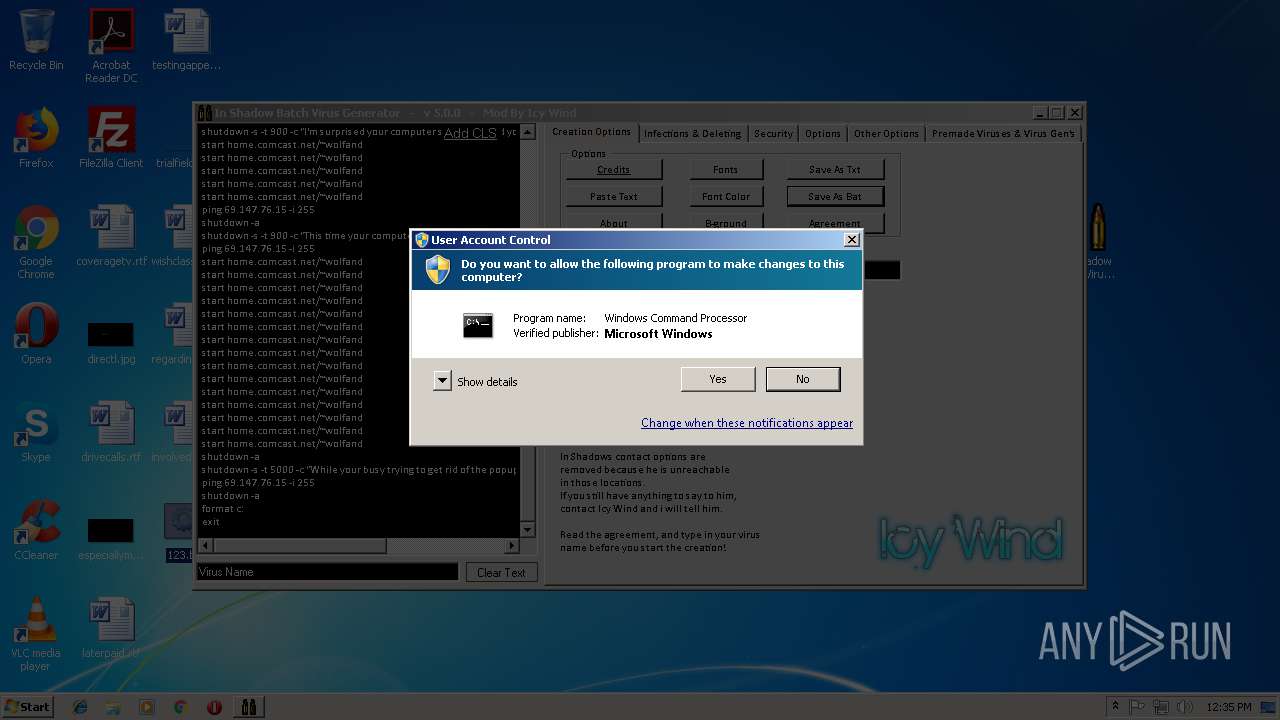Click the Fonts button
The image size is (1280, 720).
coord(725,170)
